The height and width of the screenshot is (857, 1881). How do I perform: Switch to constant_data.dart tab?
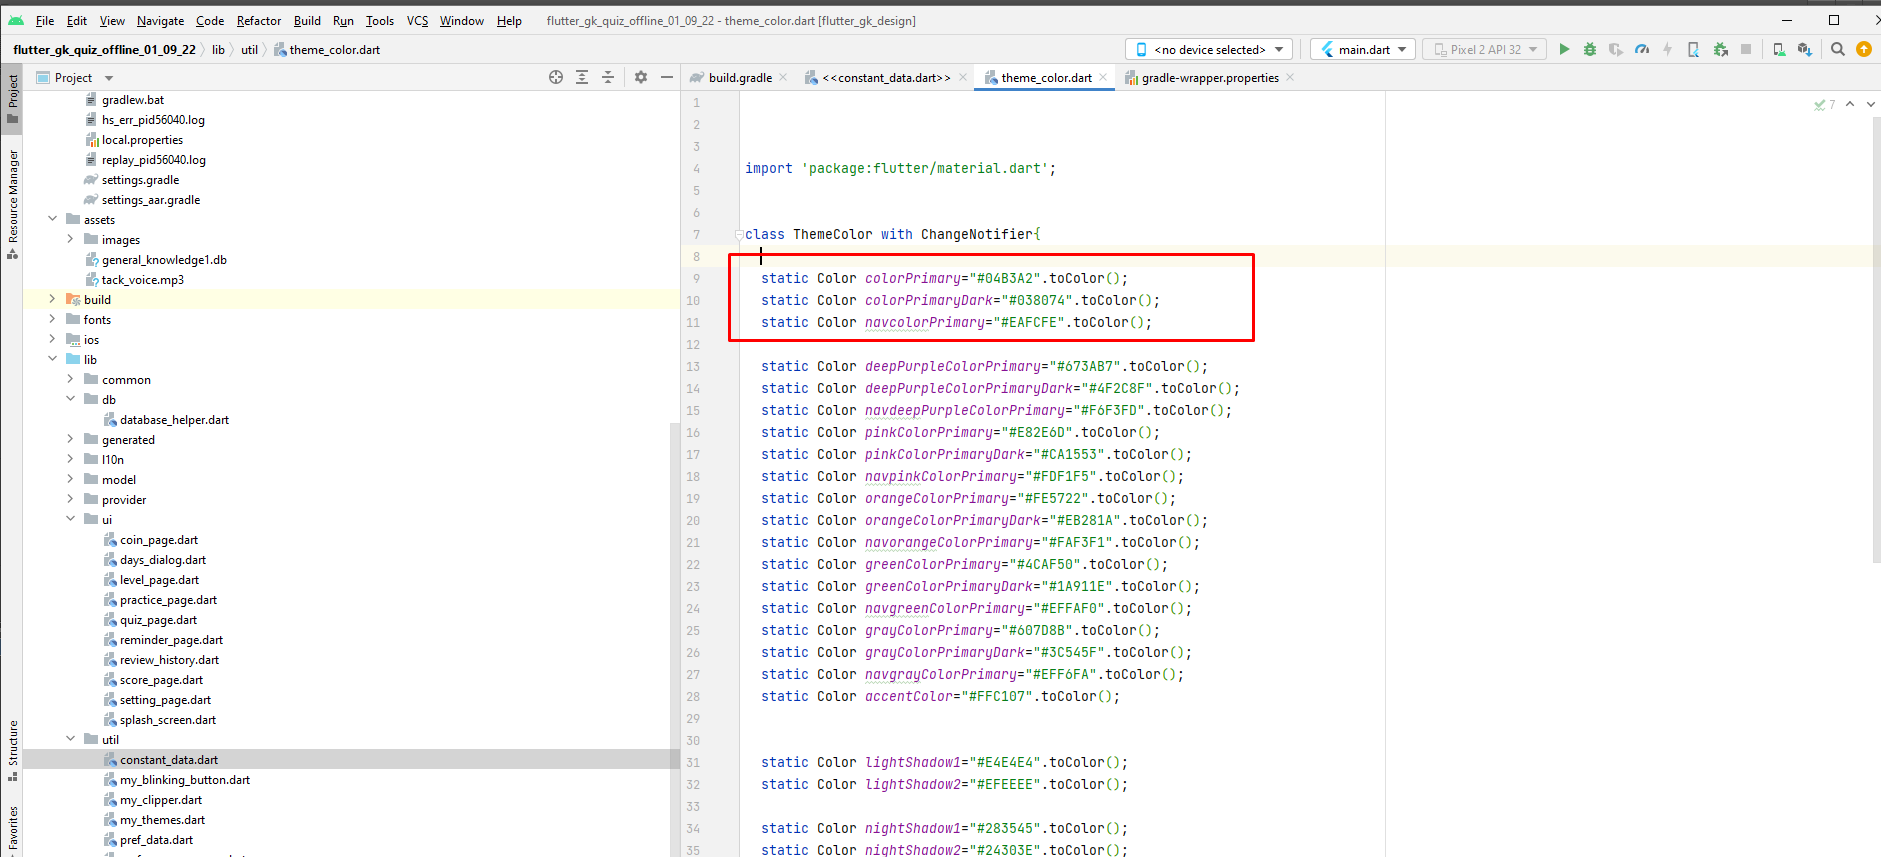coord(886,77)
